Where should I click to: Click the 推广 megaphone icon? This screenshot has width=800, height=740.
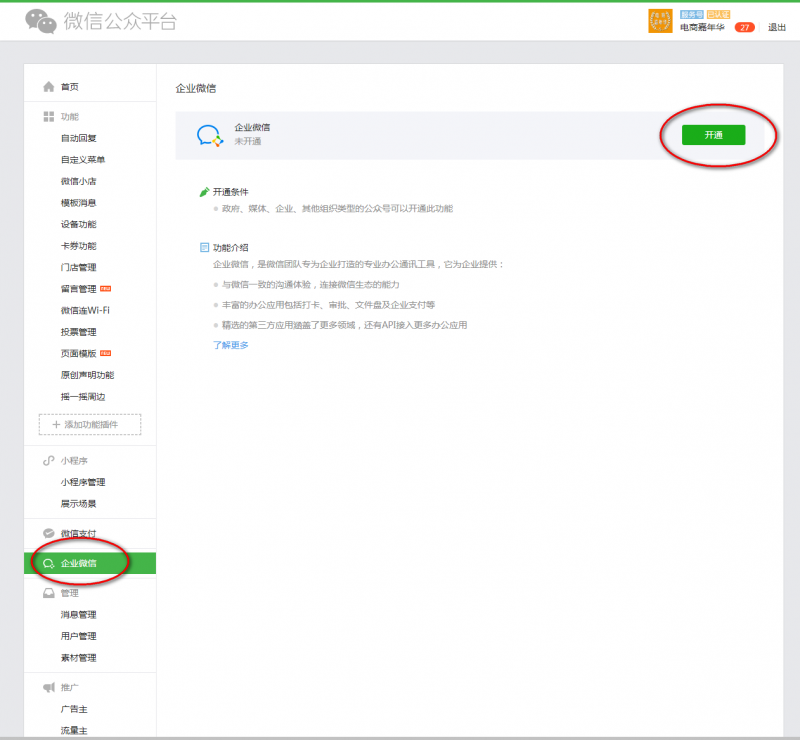point(48,687)
